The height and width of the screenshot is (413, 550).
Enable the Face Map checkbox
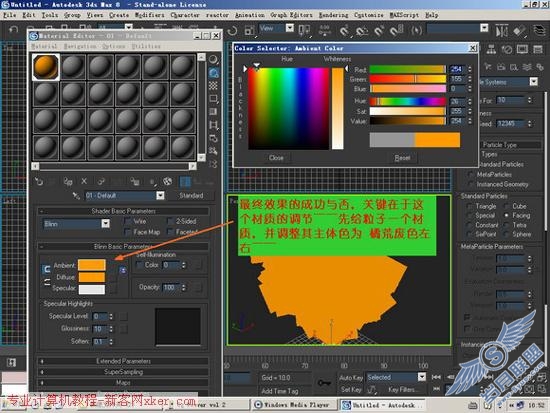pos(128,232)
